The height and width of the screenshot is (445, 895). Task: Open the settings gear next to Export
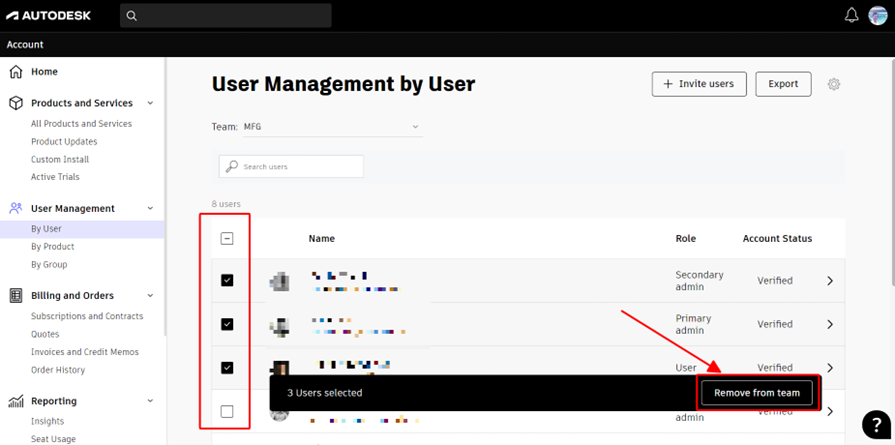pyautogui.click(x=834, y=84)
